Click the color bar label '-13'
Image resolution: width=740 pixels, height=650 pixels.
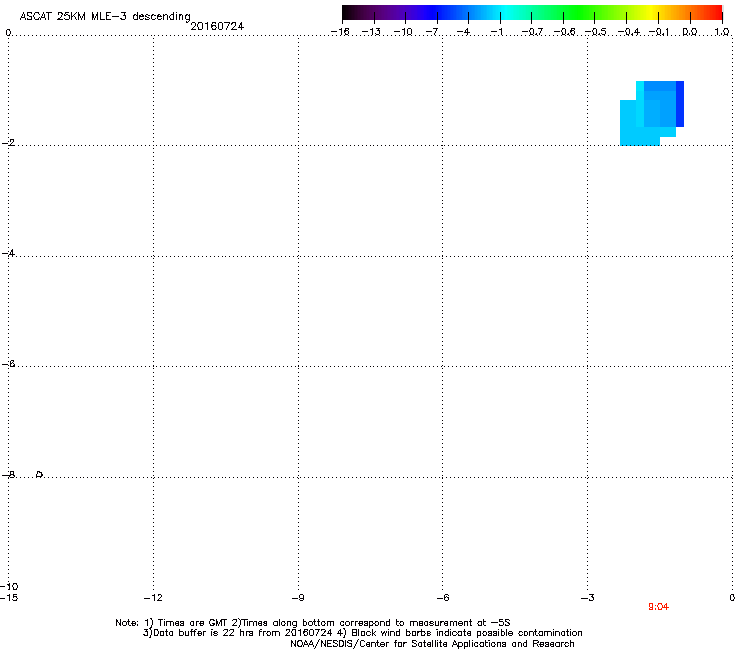tap(371, 32)
